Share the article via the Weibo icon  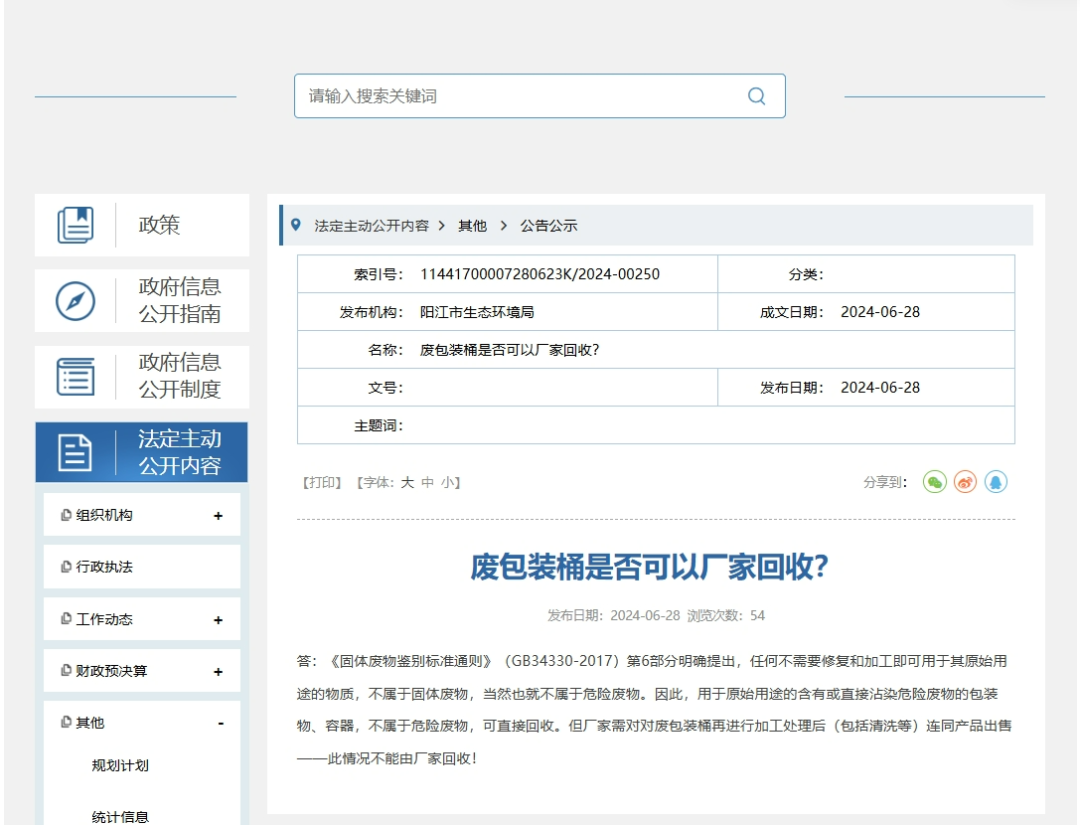(x=964, y=481)
